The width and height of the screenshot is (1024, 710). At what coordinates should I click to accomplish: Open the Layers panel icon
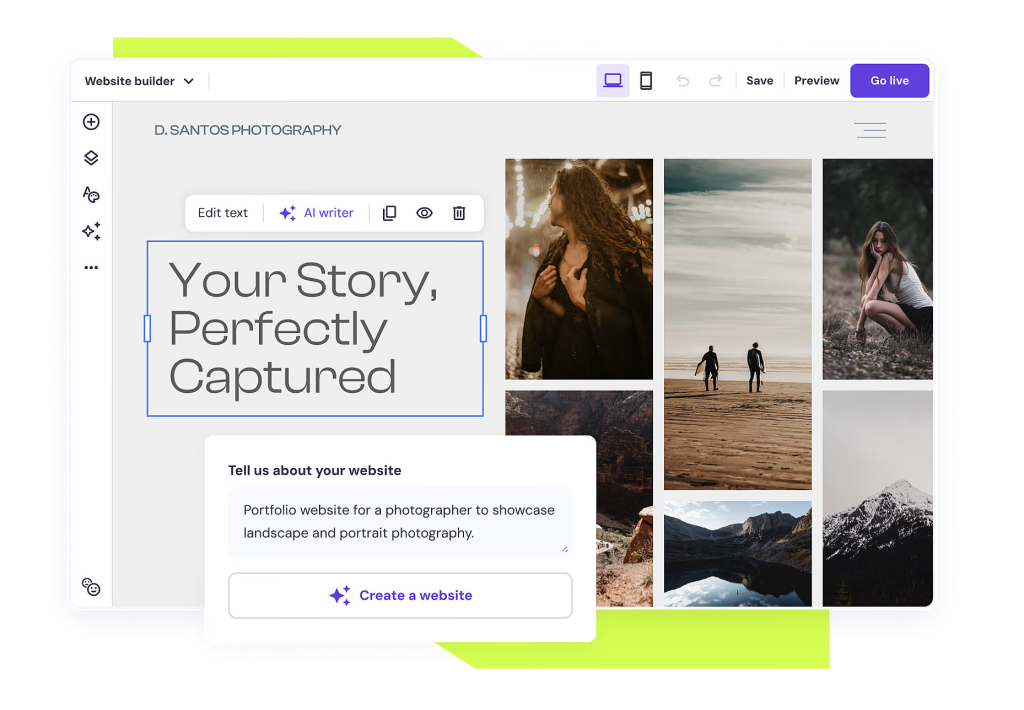point(91,157)
